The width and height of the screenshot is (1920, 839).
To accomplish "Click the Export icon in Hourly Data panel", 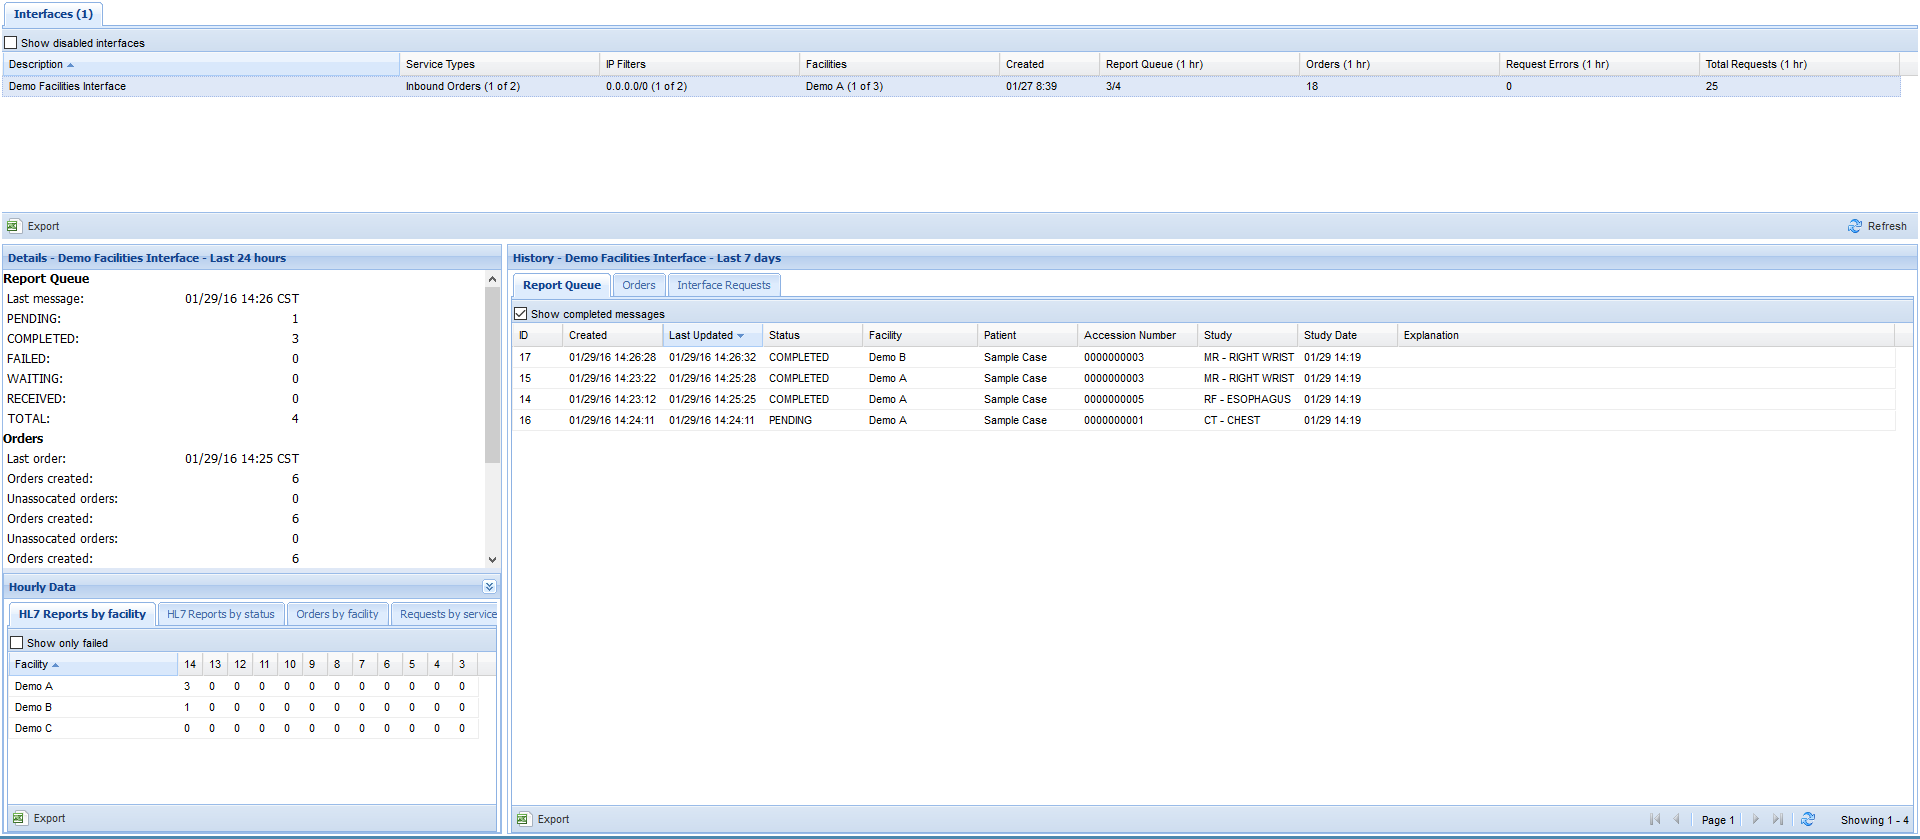I will click(19, 818).
